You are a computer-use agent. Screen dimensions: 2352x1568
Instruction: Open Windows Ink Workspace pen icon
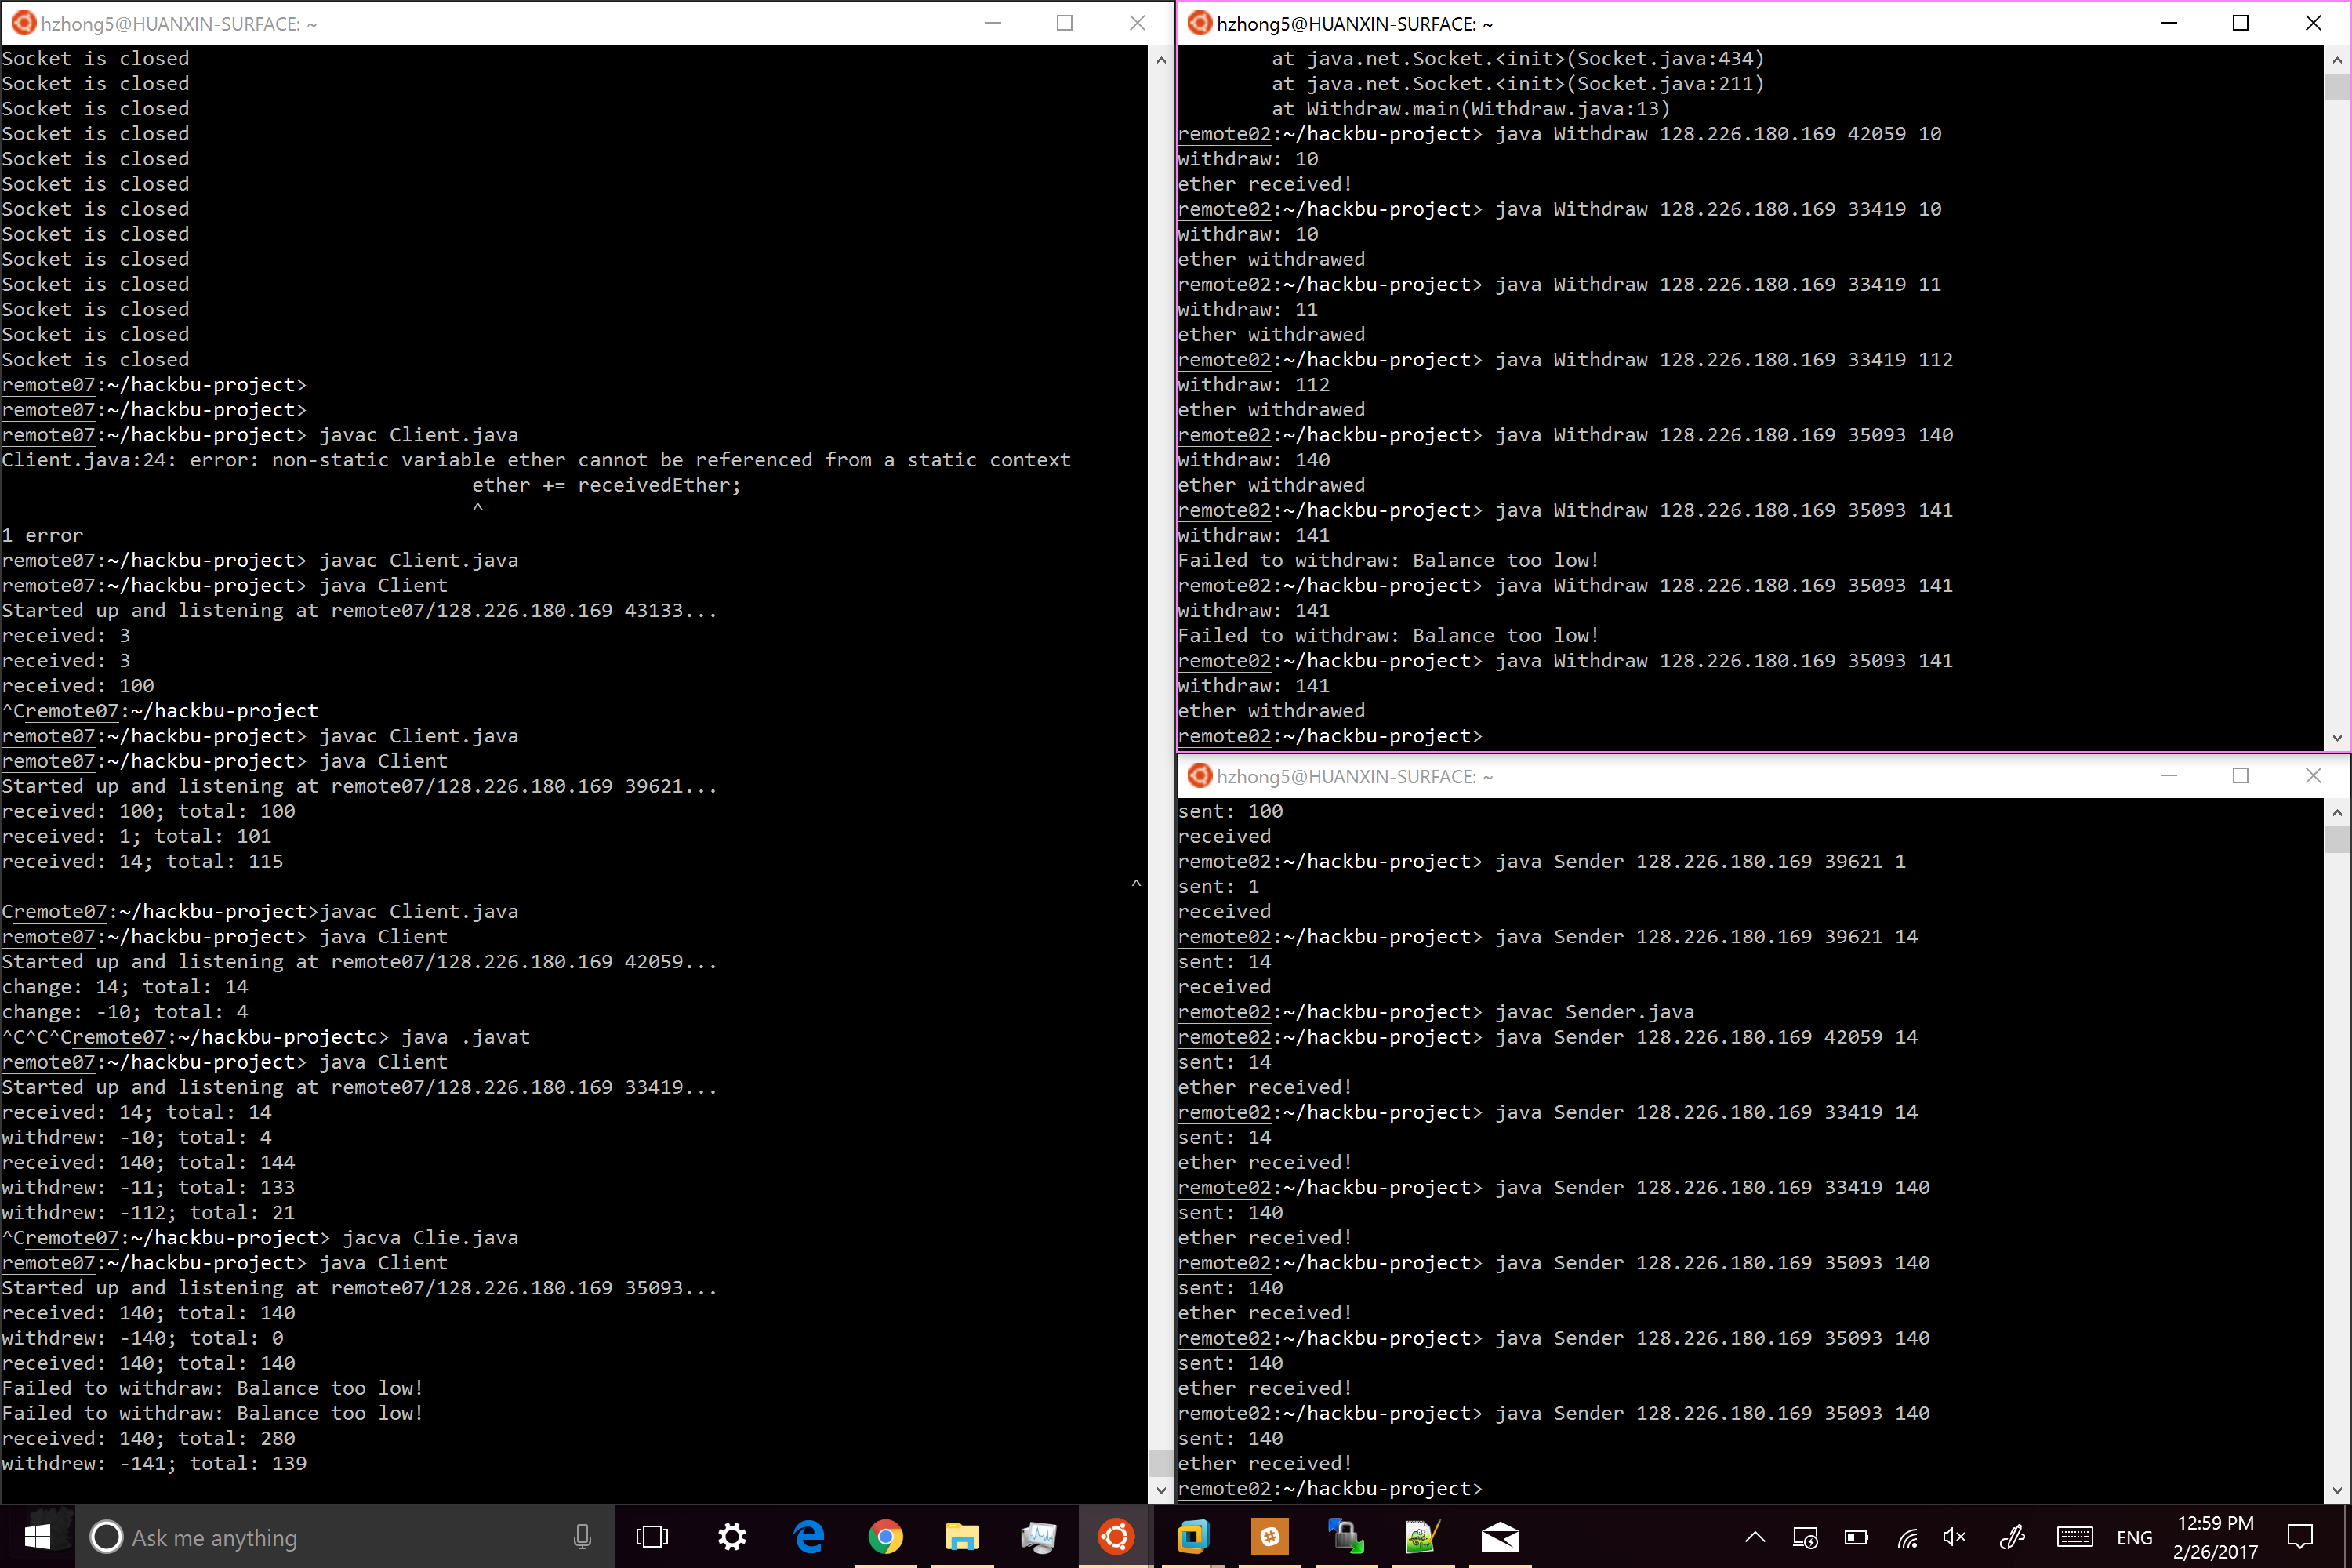click(2012, 1537)
